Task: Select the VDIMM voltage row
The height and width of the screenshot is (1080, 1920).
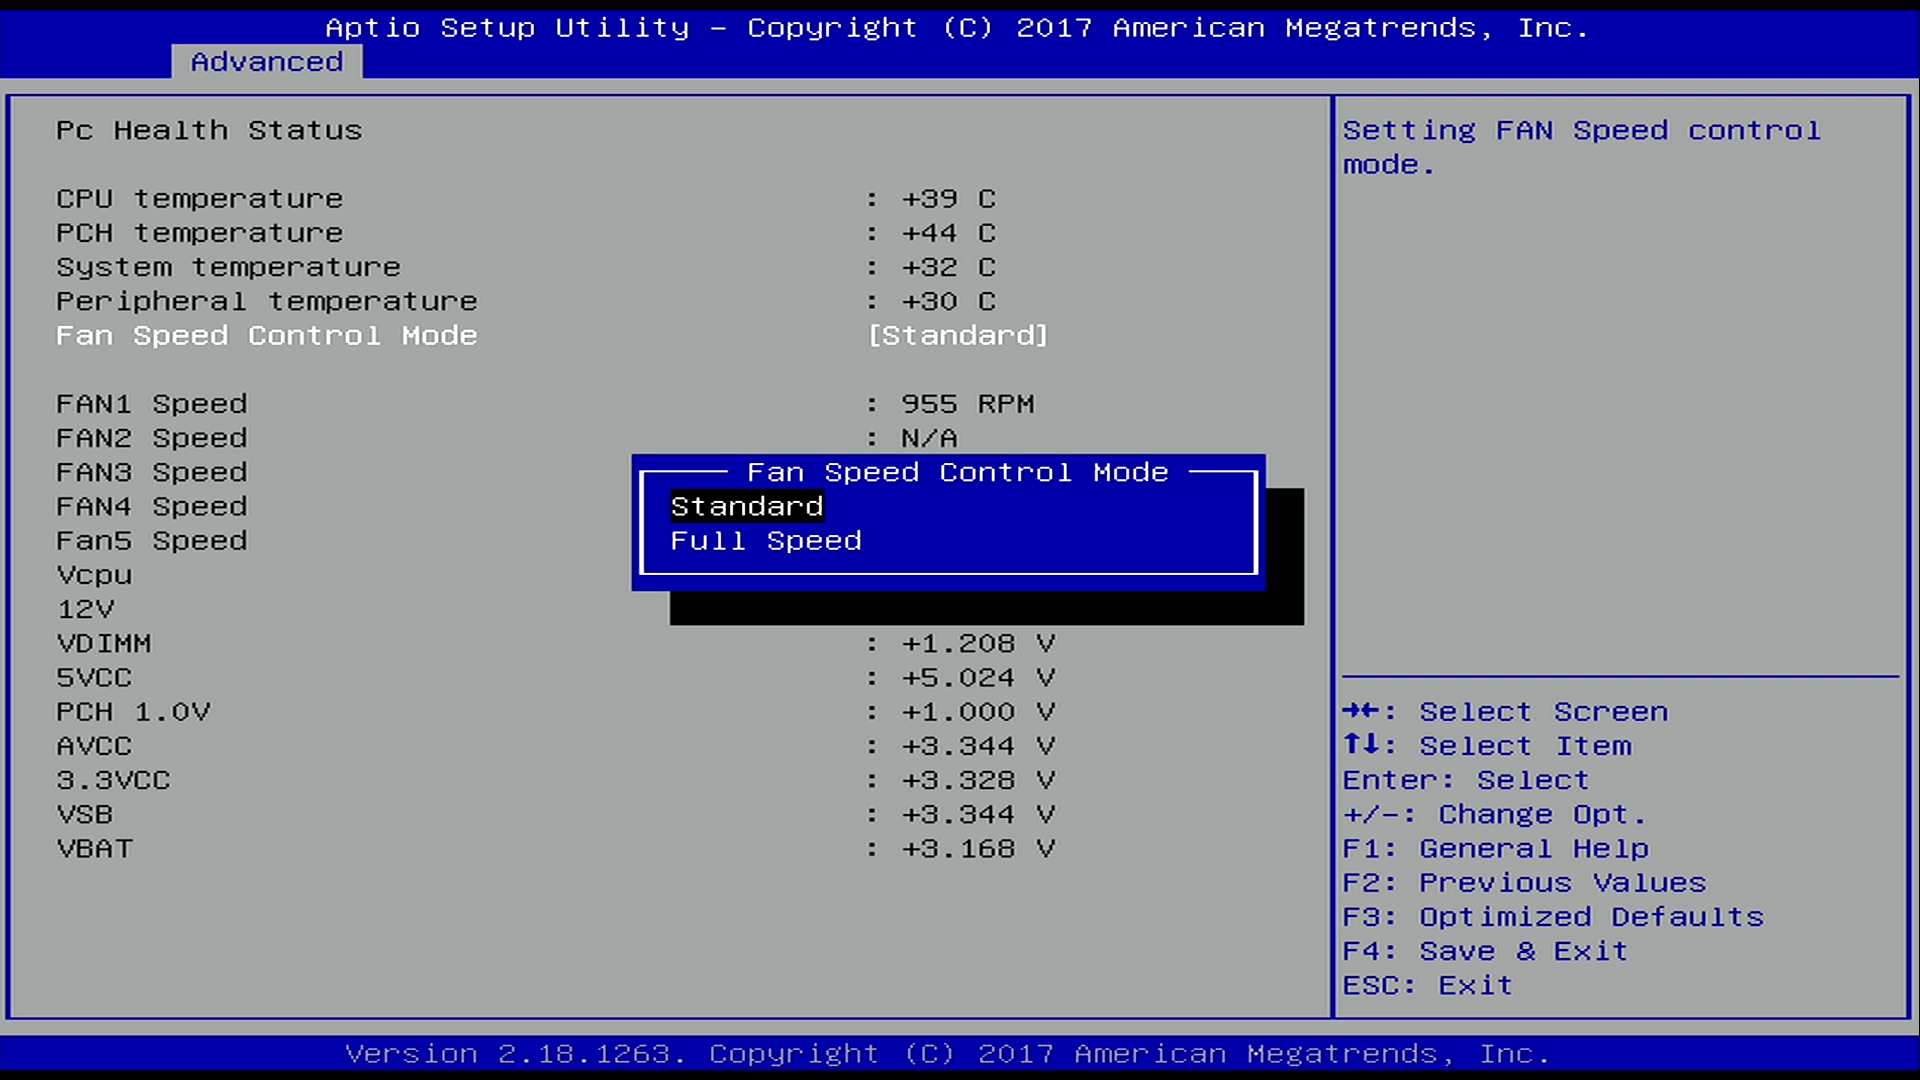Action: tap(104, 644)
